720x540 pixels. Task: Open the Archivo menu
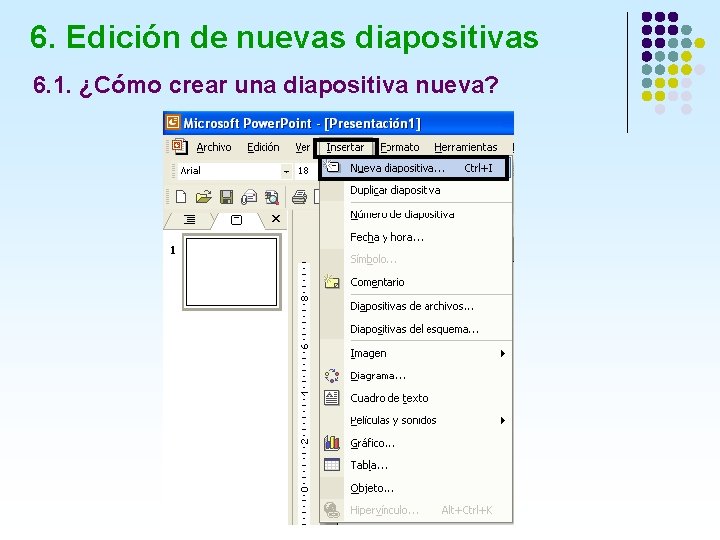[214, 147]
